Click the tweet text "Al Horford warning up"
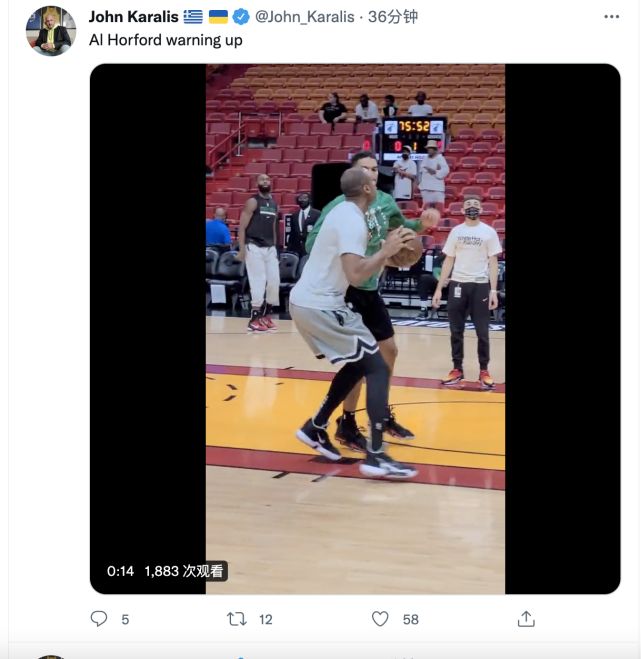641x659 pixels. click(166, 40)
